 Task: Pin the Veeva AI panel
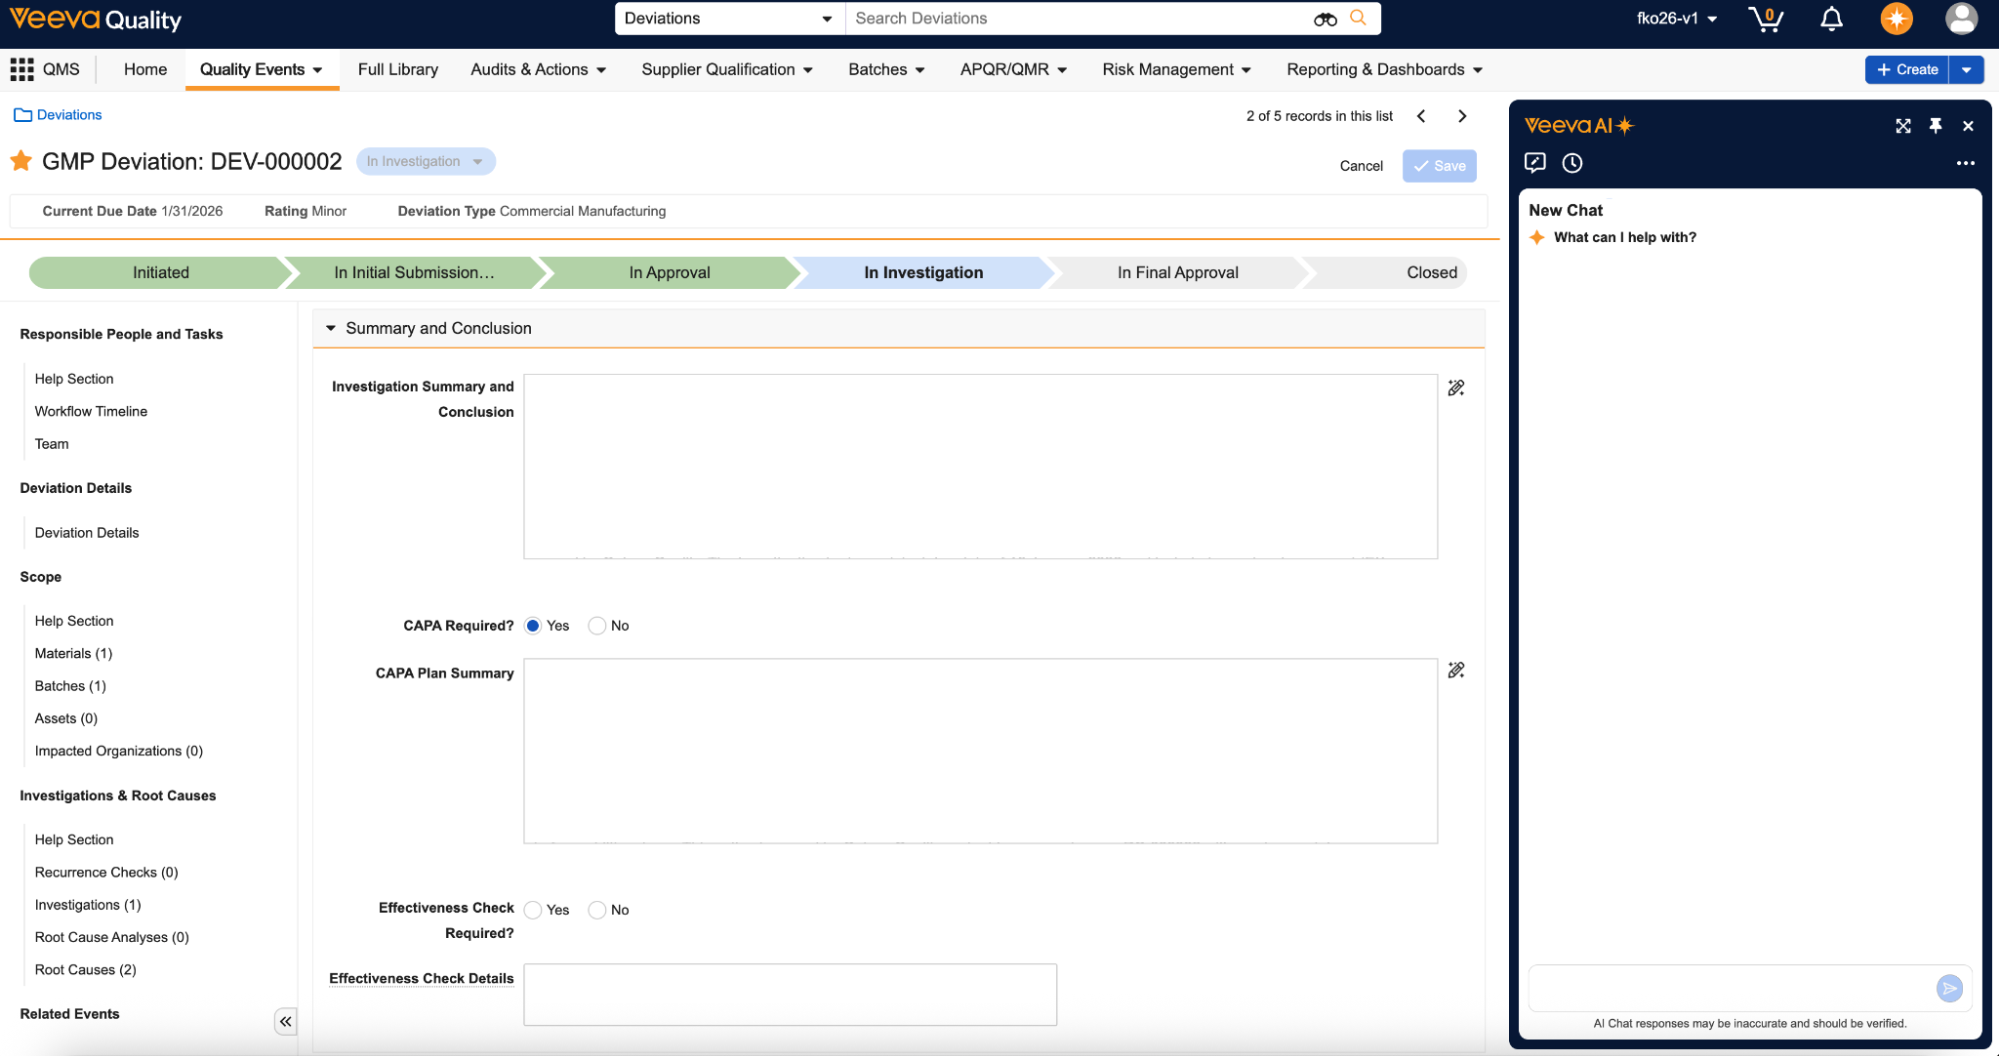coord(1935,126)
